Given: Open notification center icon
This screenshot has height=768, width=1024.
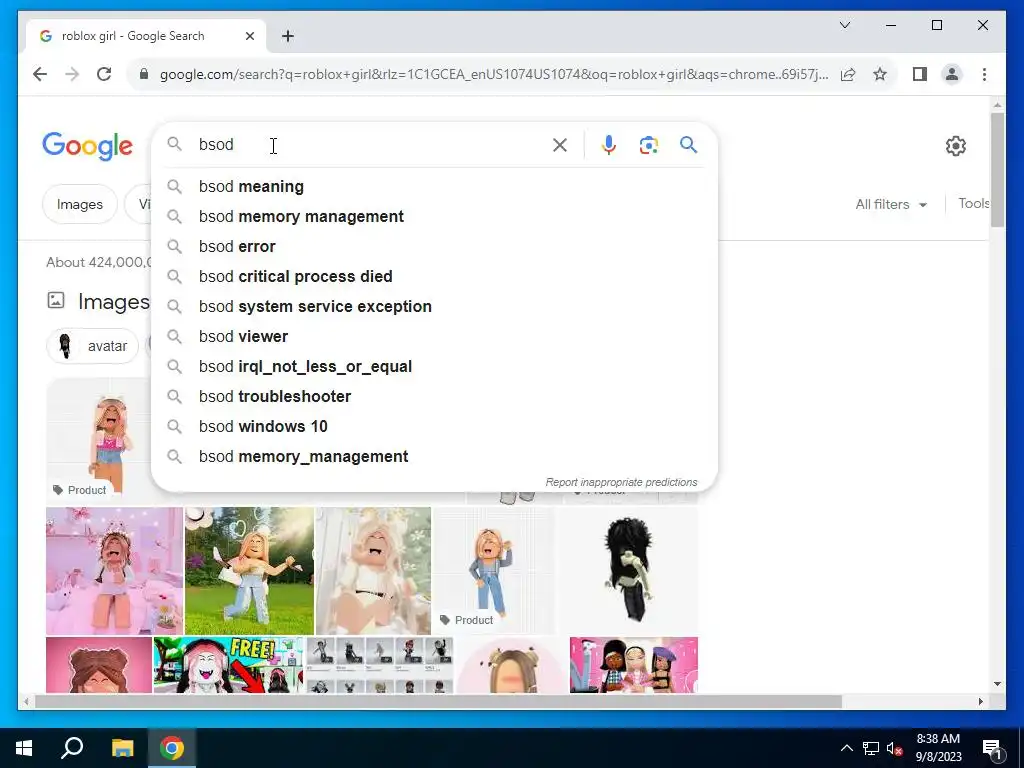Looking at the screenshot, I should [993, 748].
